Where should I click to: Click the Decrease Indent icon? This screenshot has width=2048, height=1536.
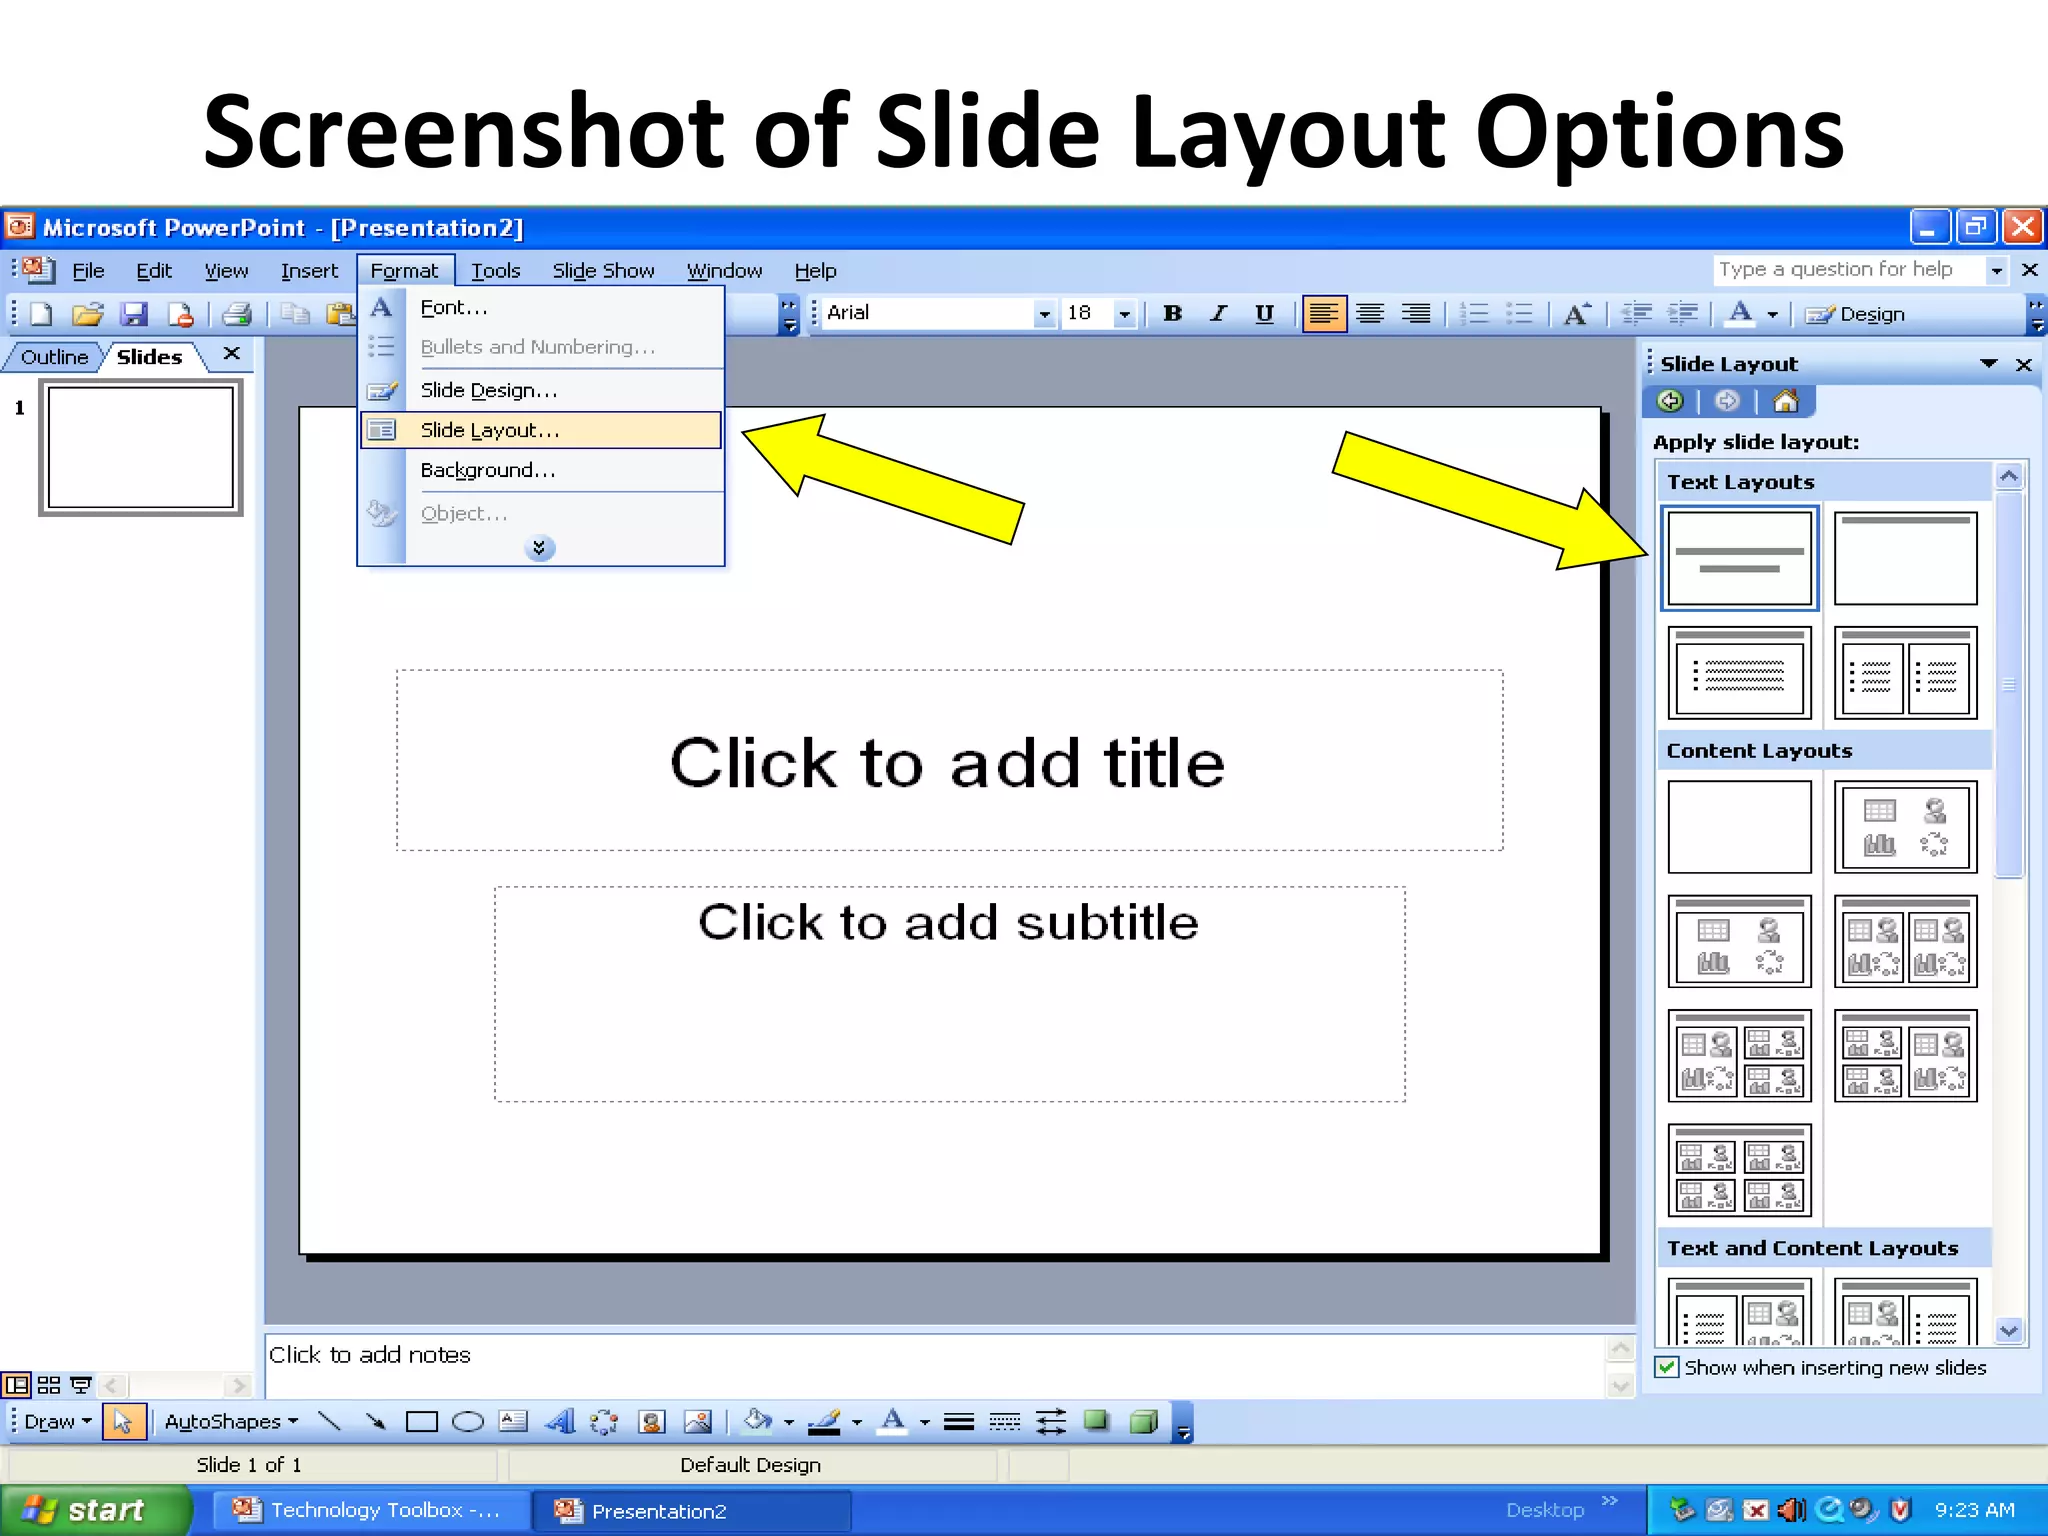click(1636, 313)
